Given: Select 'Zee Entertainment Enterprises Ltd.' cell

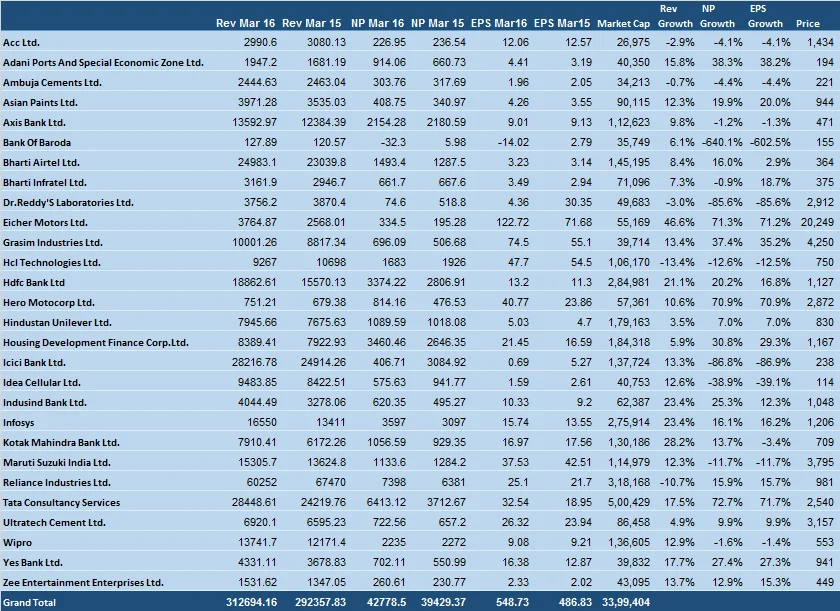Looking at the screenshot, I should [83, 583].
